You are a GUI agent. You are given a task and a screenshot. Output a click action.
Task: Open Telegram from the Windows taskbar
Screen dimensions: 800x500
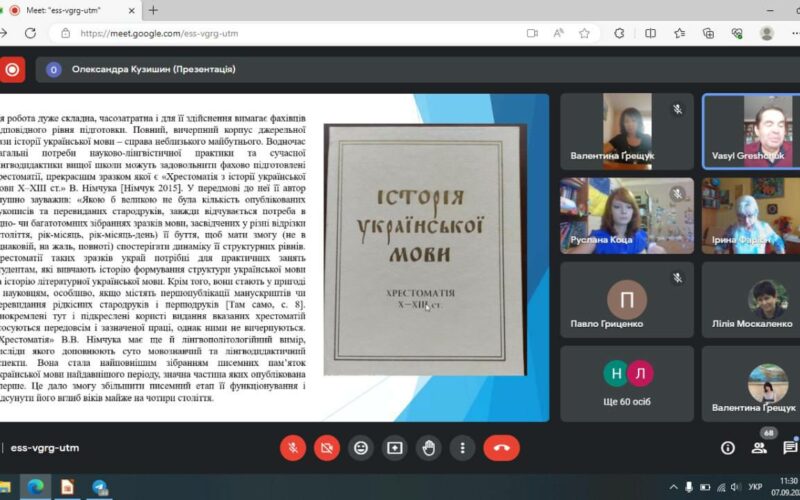[100, 487]
